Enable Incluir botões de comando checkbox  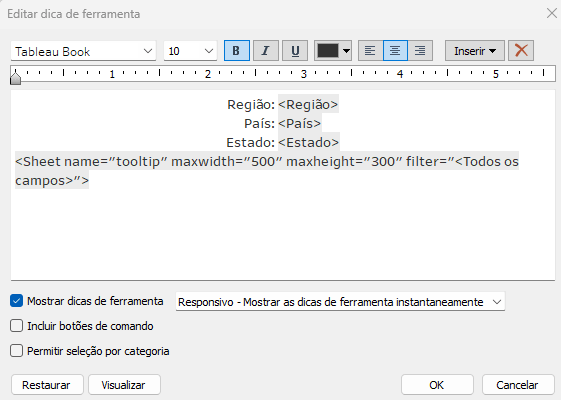coord(16,326)
